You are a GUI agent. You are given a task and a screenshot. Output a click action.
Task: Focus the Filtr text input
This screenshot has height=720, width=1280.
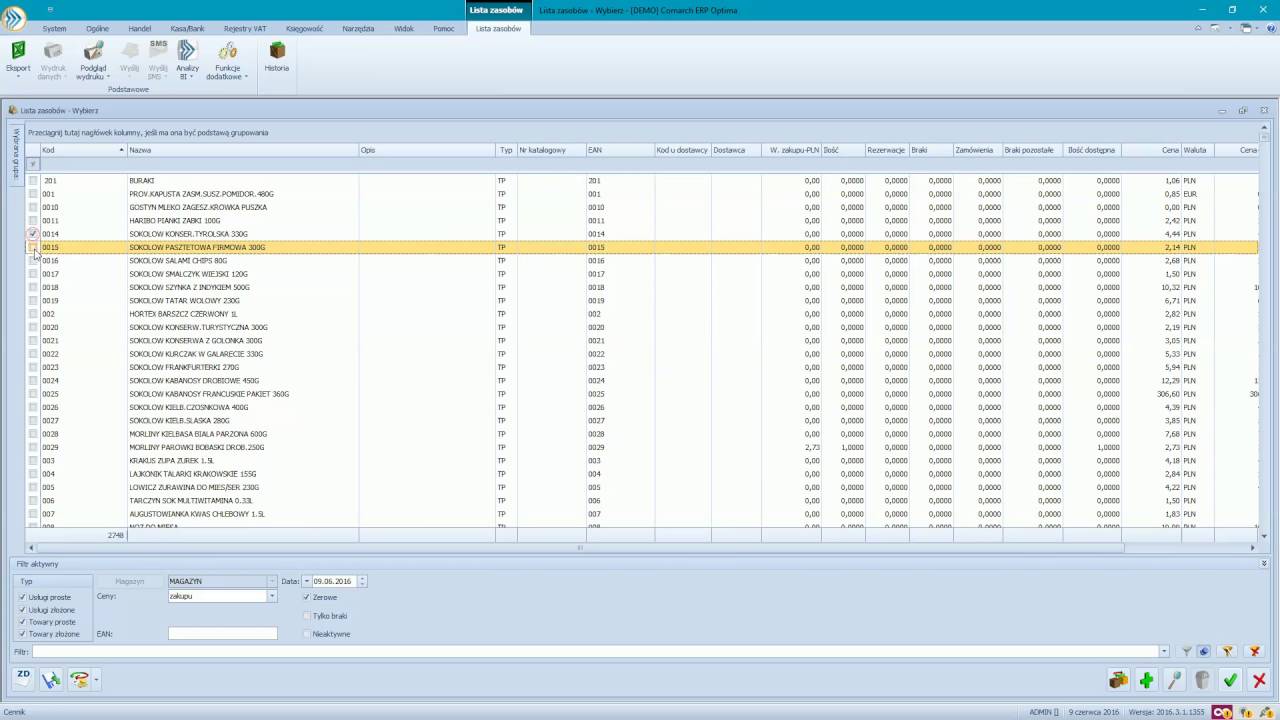point(595,652)
